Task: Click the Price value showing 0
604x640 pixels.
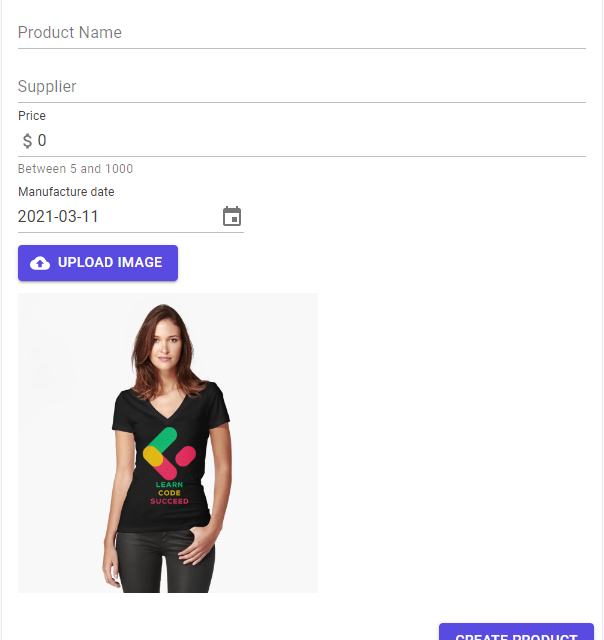Action: click(42, 141)
